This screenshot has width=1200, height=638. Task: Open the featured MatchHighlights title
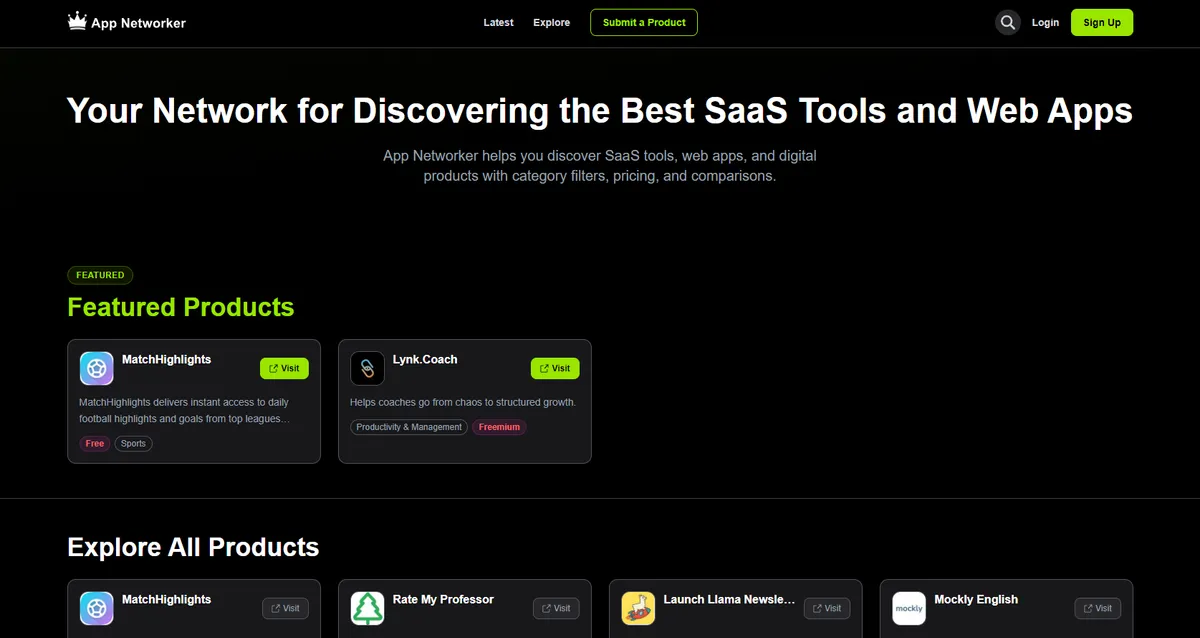coord(167,359)
